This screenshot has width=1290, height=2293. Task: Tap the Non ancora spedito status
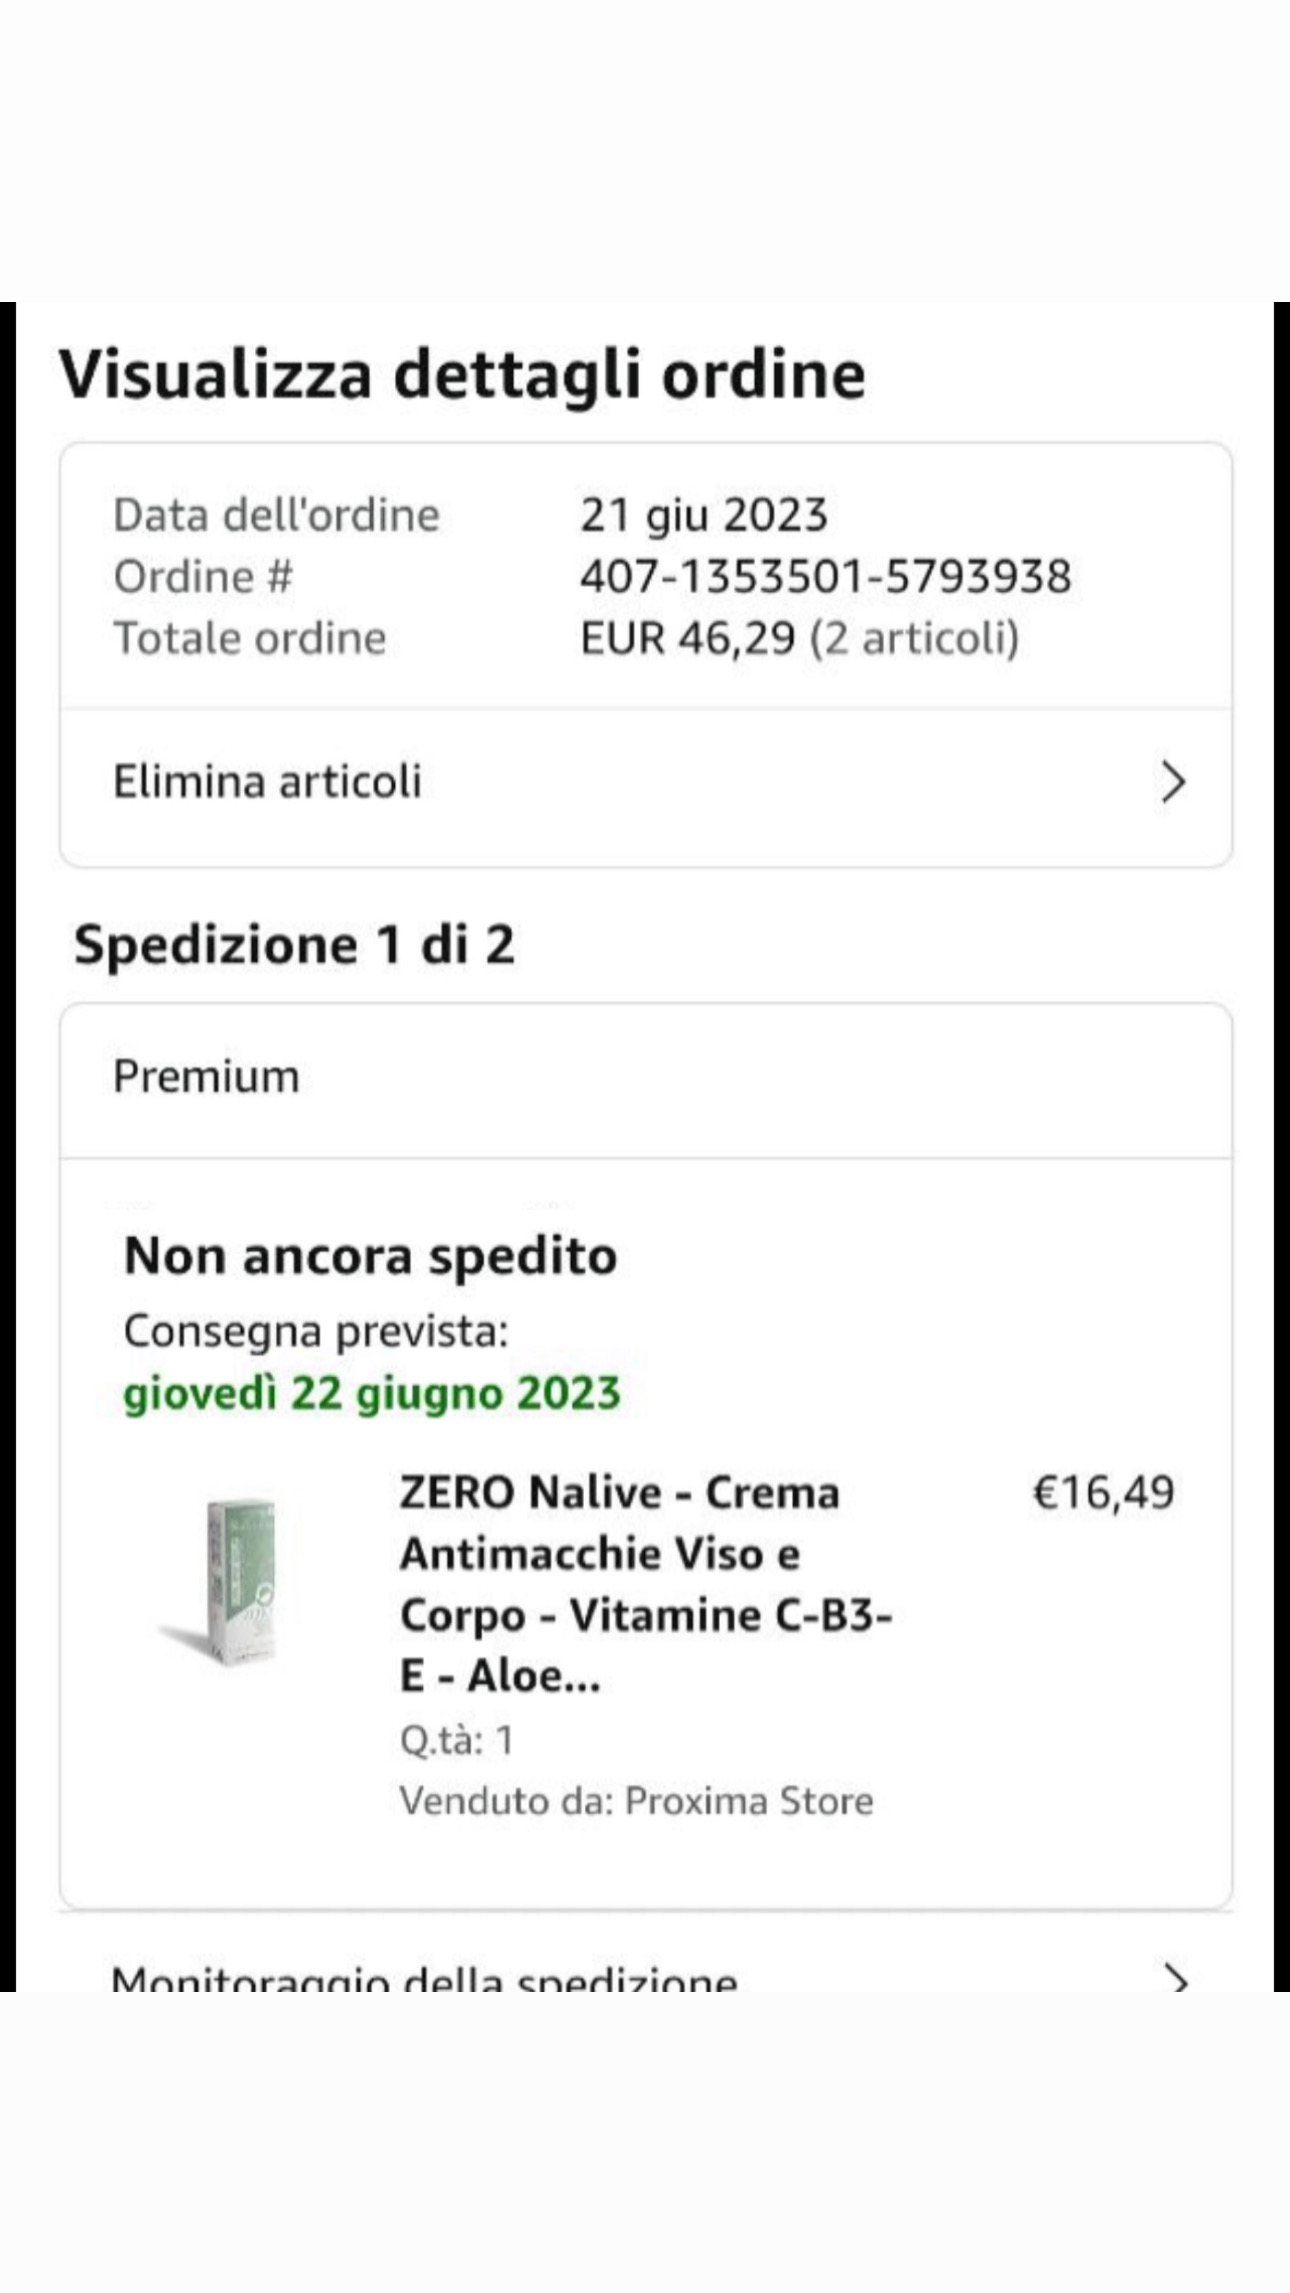coord(370,1256)
